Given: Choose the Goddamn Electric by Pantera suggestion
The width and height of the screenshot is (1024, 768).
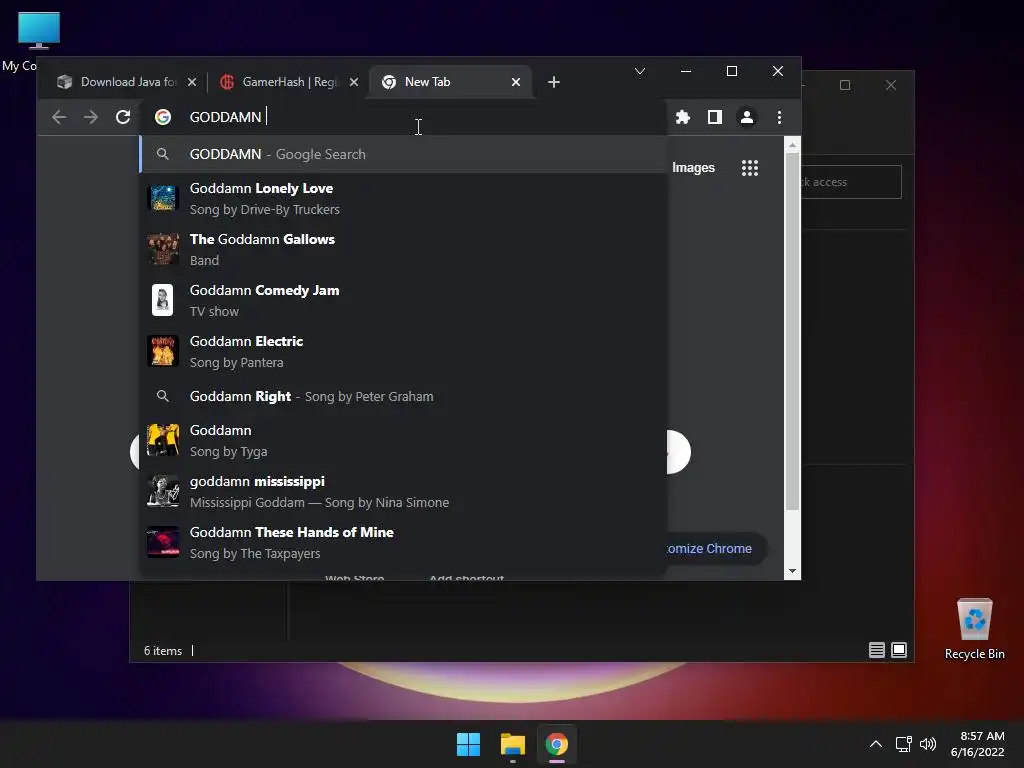Looking at the screenshot, I should coord(404,351).
